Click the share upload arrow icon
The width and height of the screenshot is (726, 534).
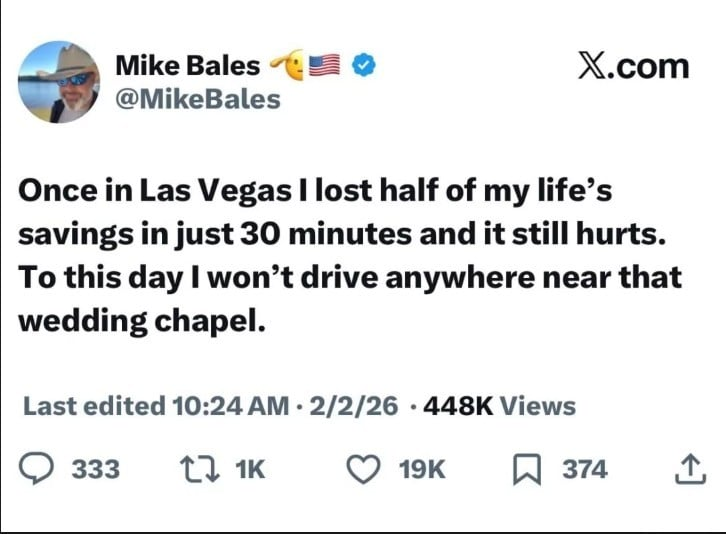coord(687,469)
